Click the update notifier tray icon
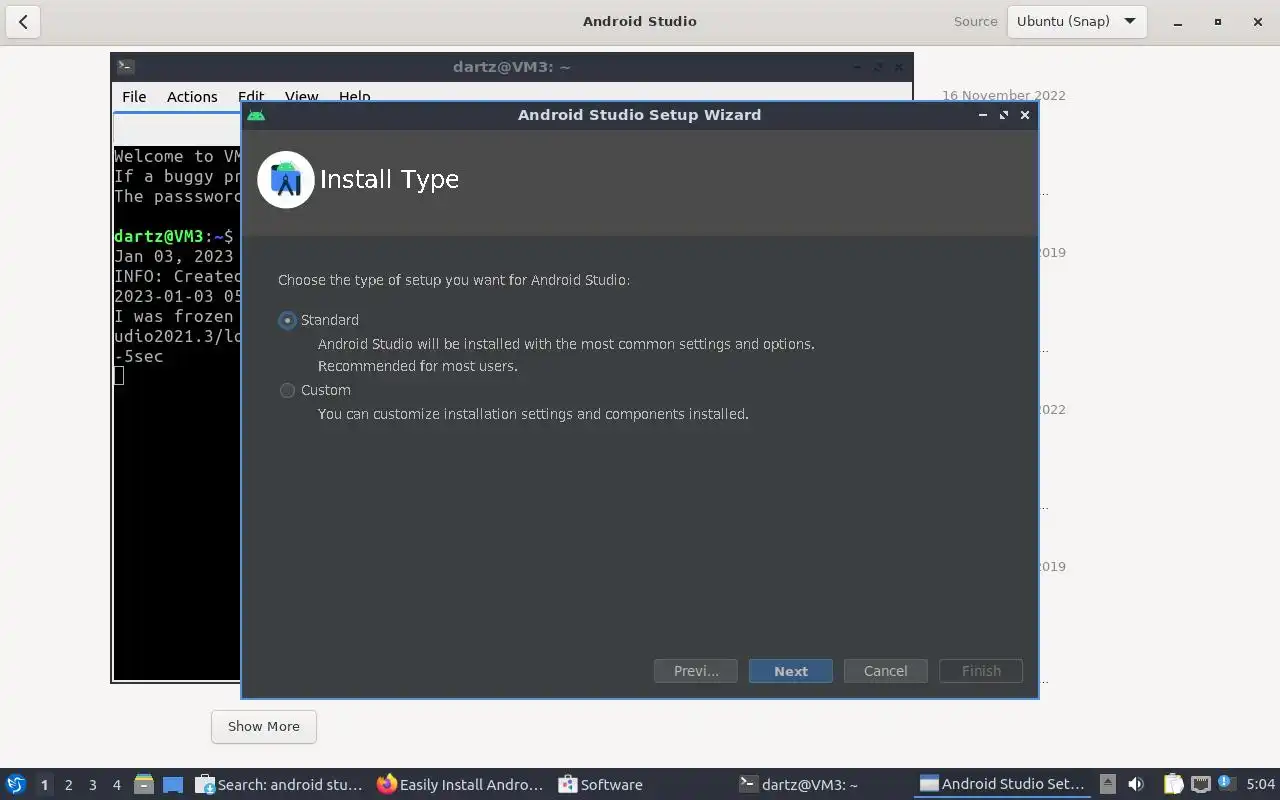The image size is (1280, 800). click(x=1225, y=783)
